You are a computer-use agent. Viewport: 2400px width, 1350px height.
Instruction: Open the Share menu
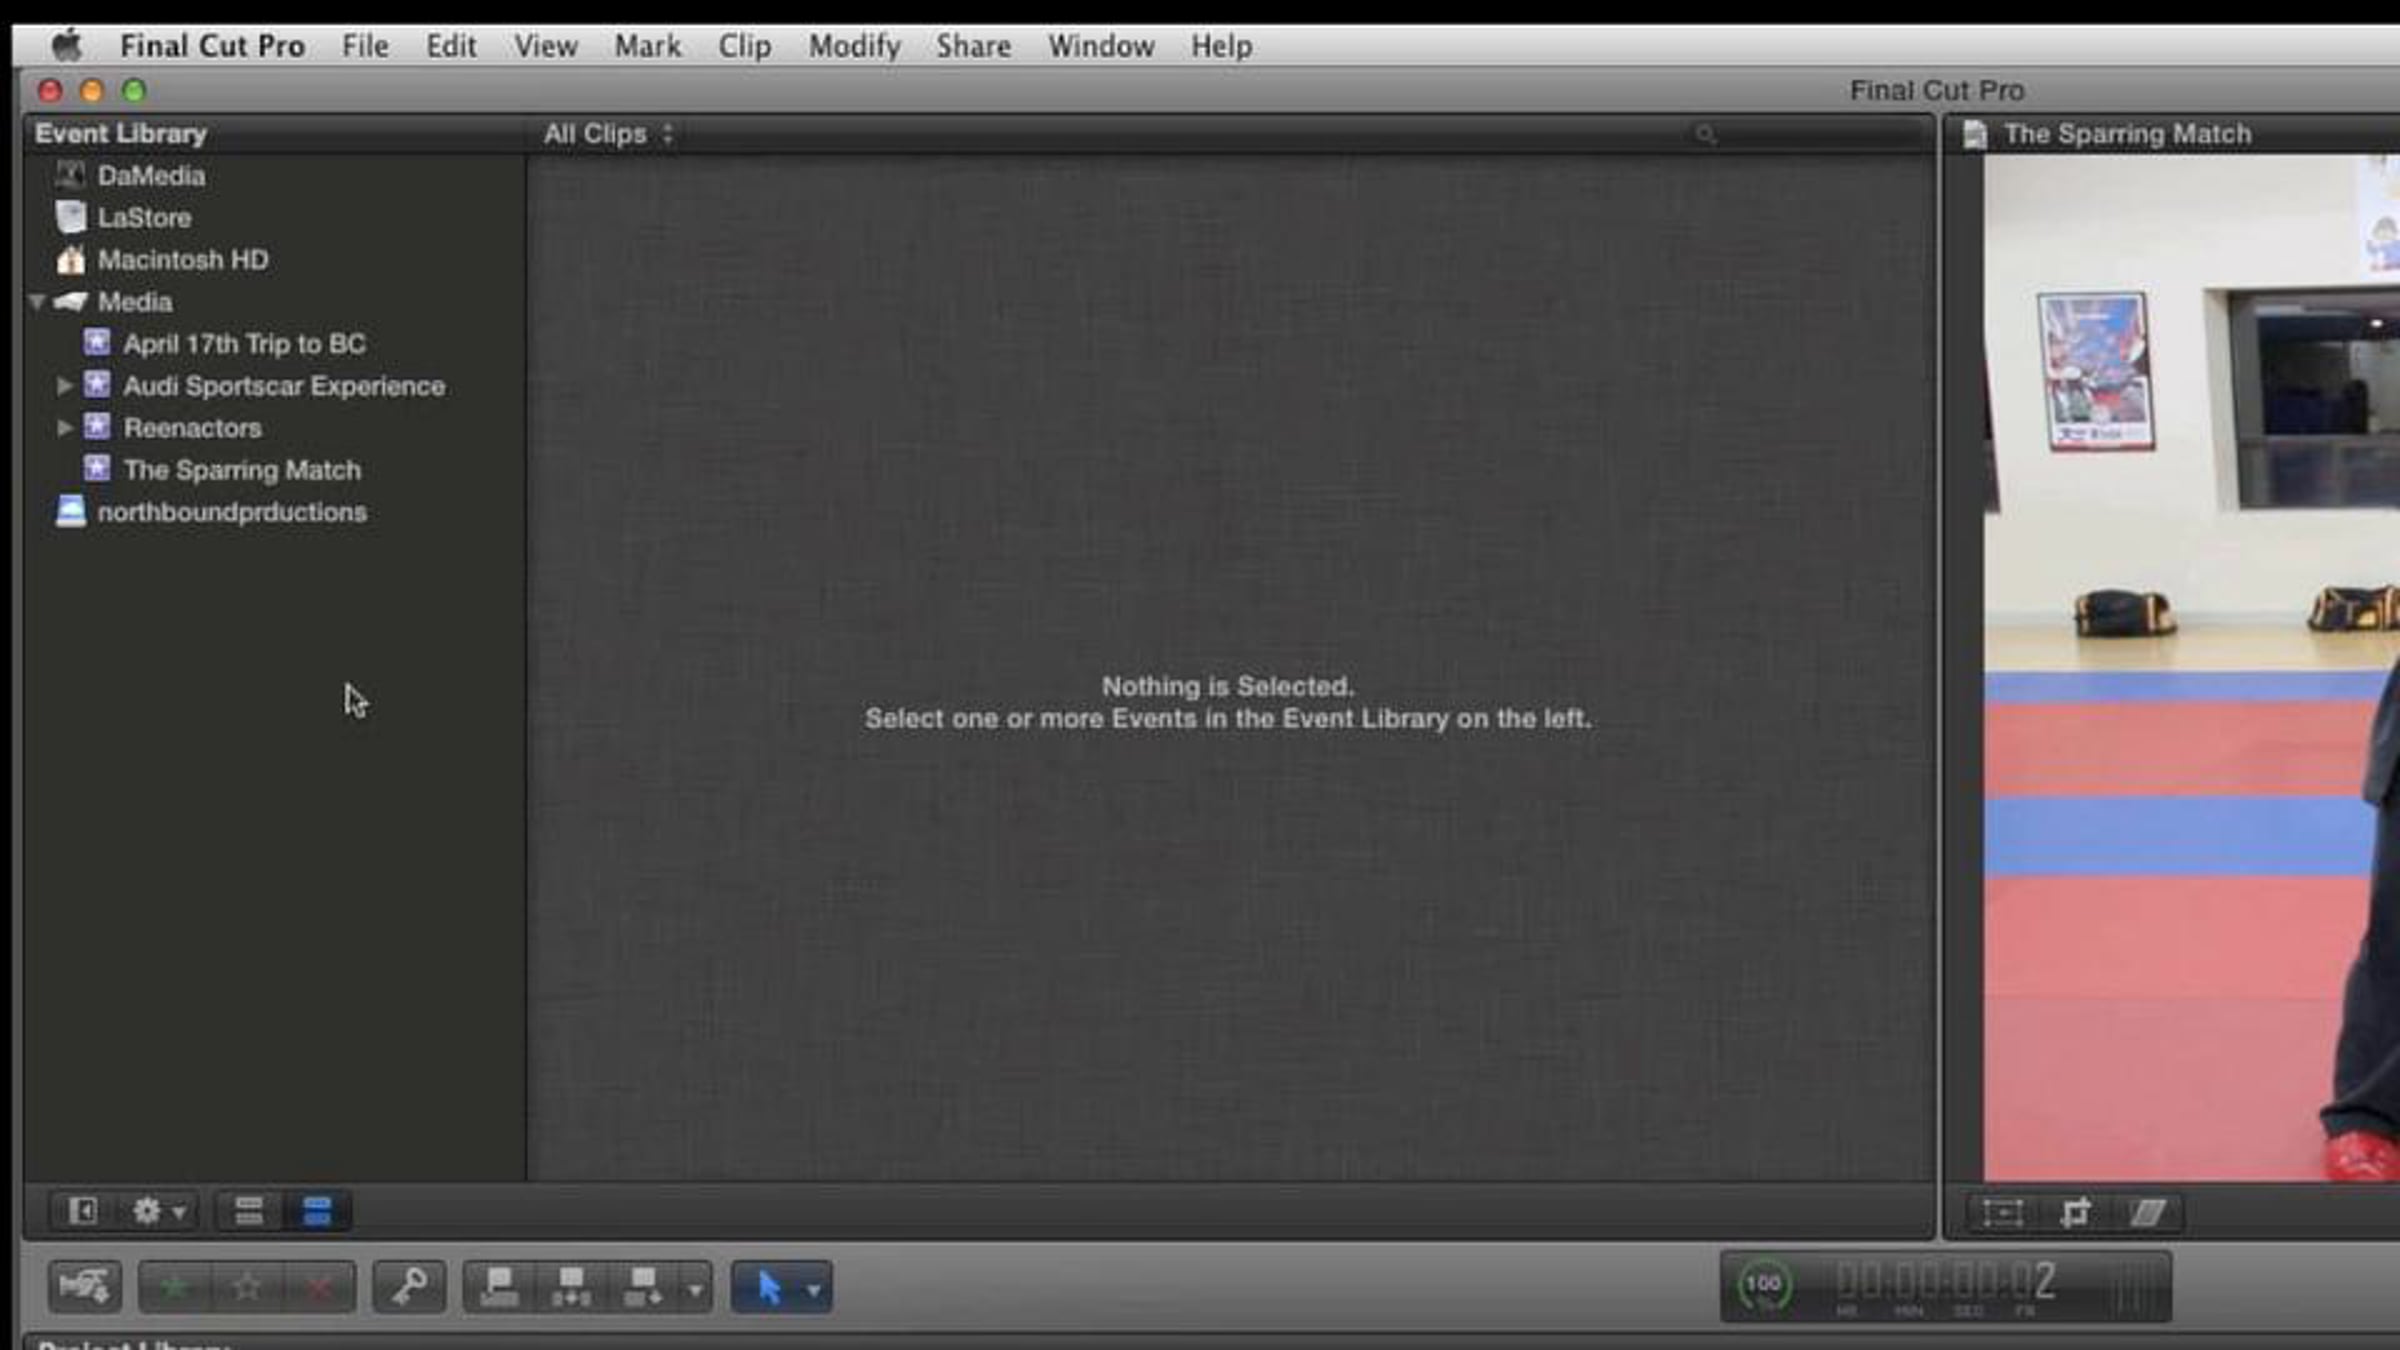[974, 46]
